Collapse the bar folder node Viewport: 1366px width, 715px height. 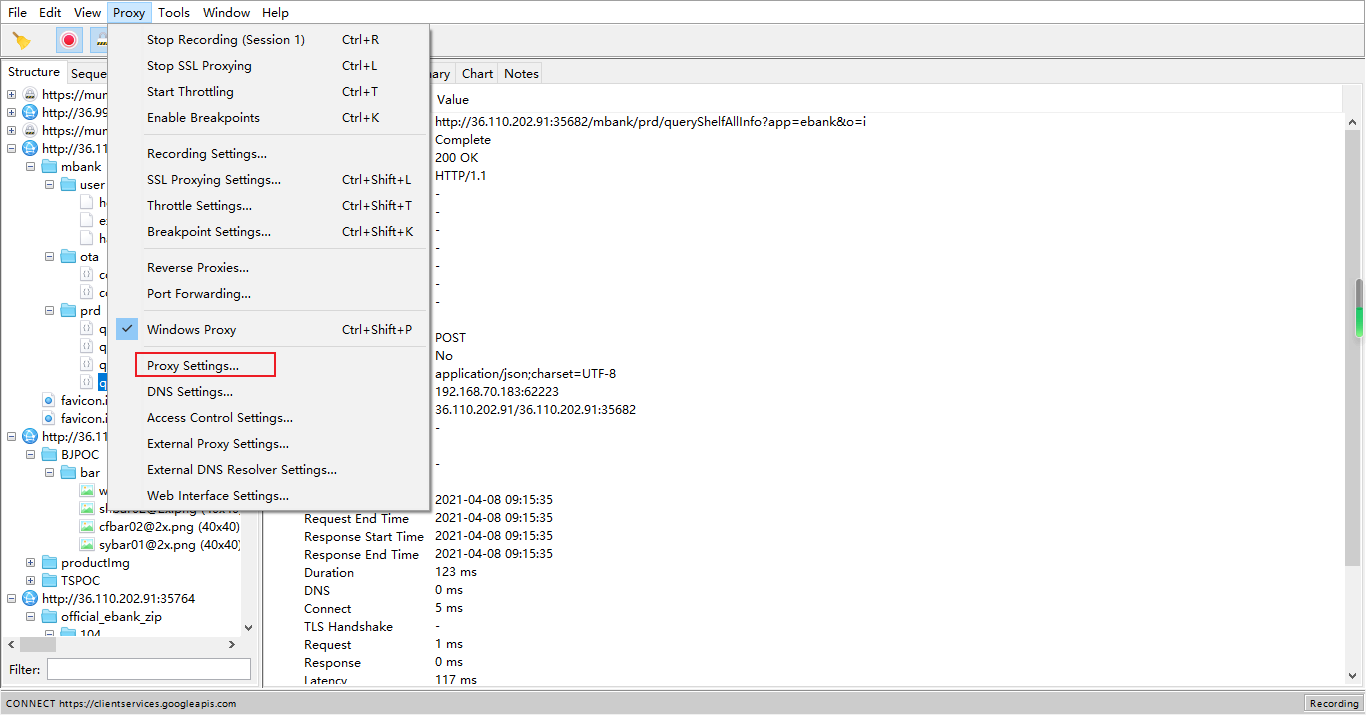click(x=50, y=473)
